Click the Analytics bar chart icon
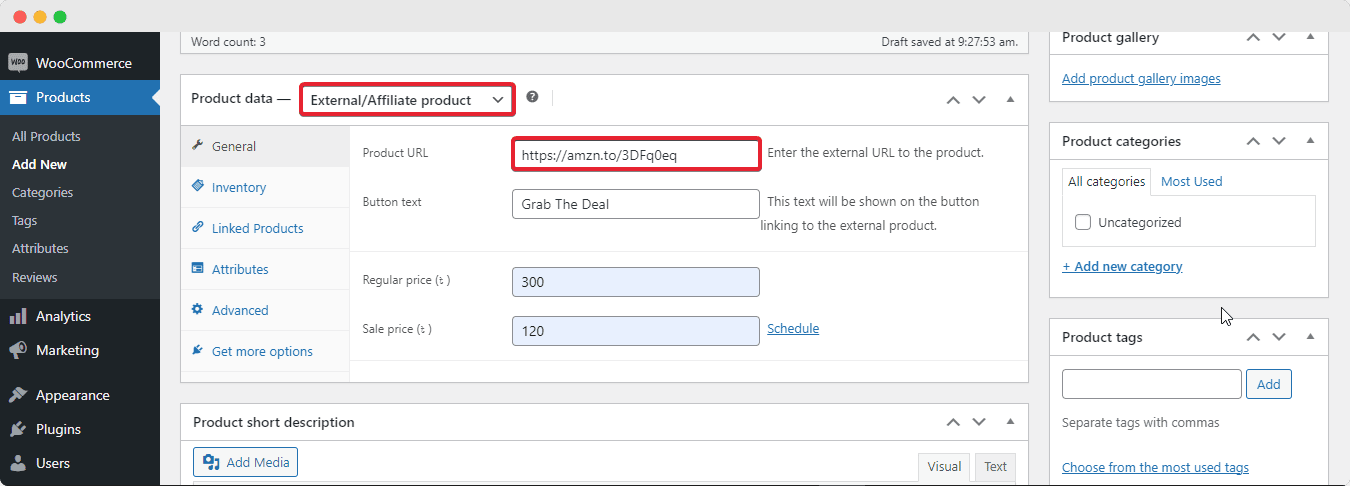 pyautogui.click(x=18, y=316)
